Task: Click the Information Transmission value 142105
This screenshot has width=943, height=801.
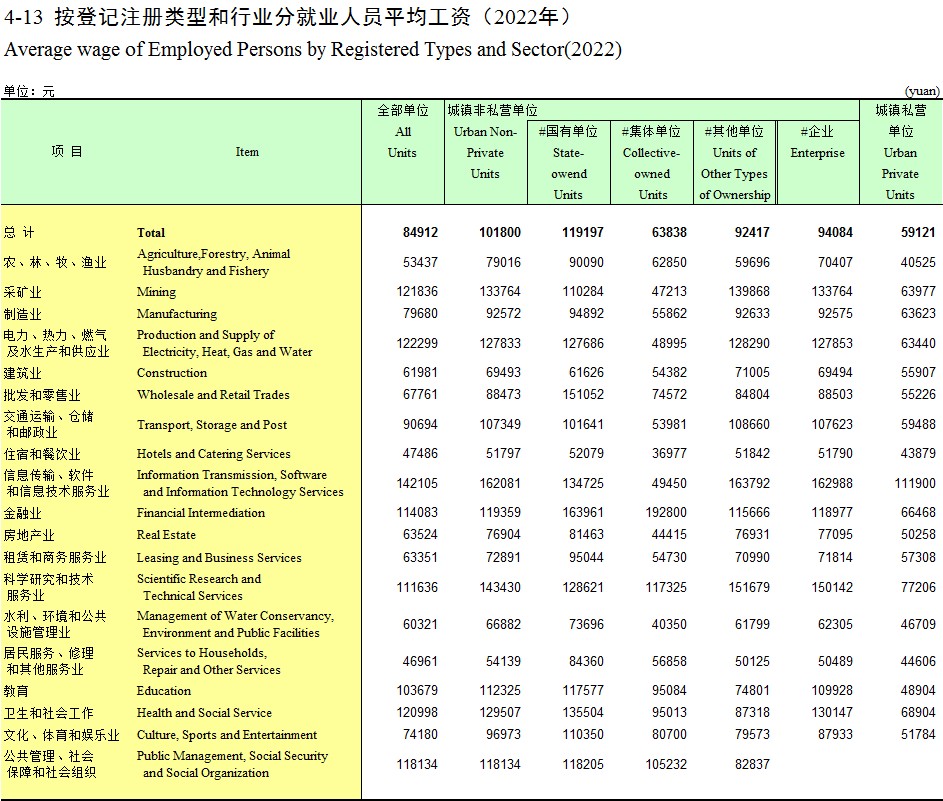Action: point(417,483)
